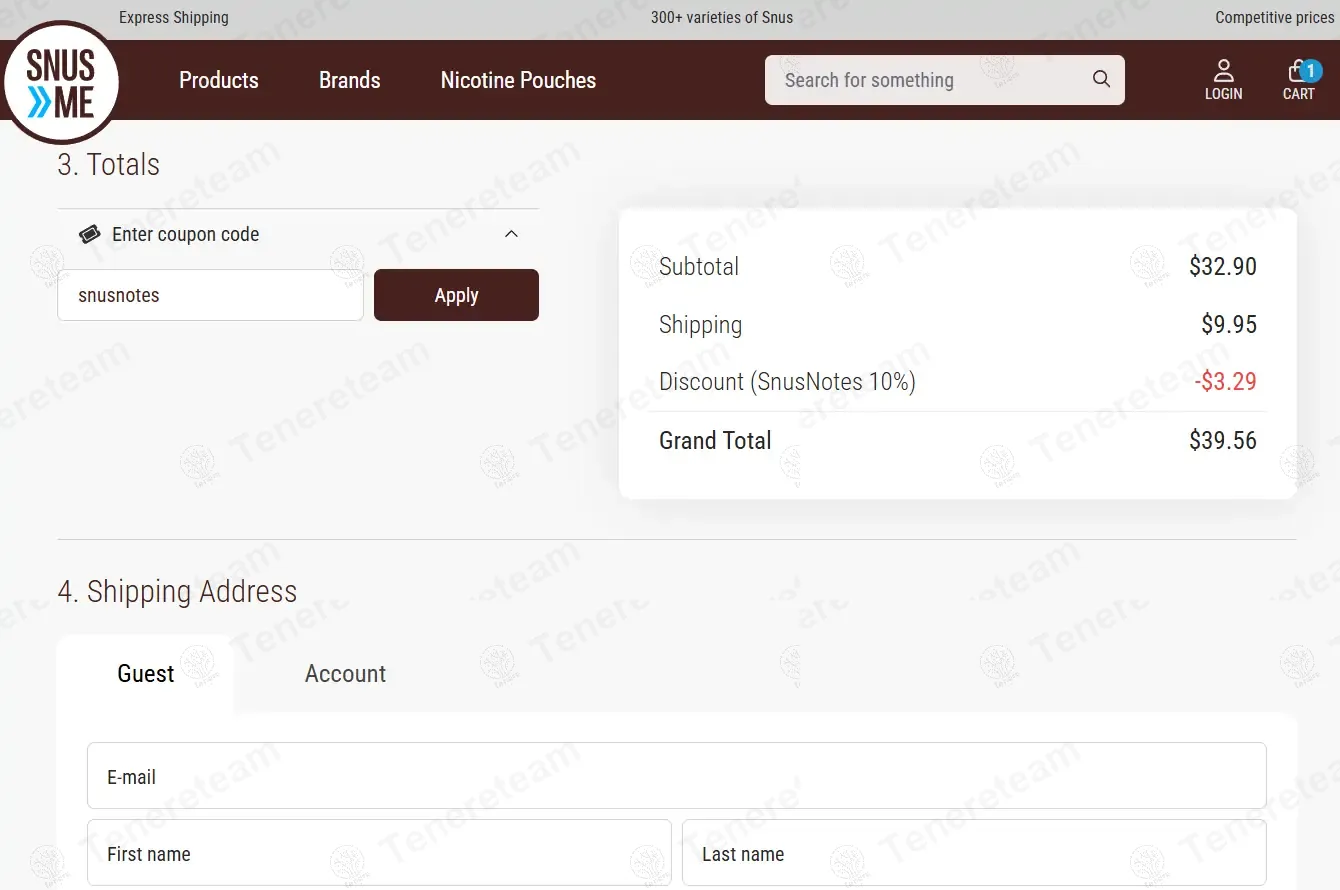
Task: Click 'Discount (SnusNotes 10%)' label
Action: (x=787, y=381)
